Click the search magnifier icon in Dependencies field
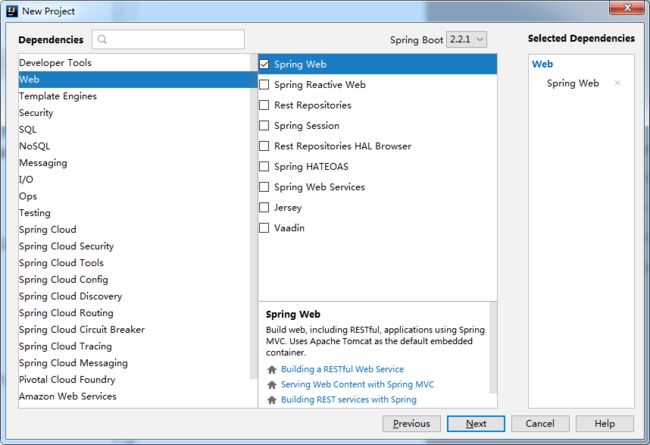Screen dimensions: 650x445 click(x=102, y=39)
